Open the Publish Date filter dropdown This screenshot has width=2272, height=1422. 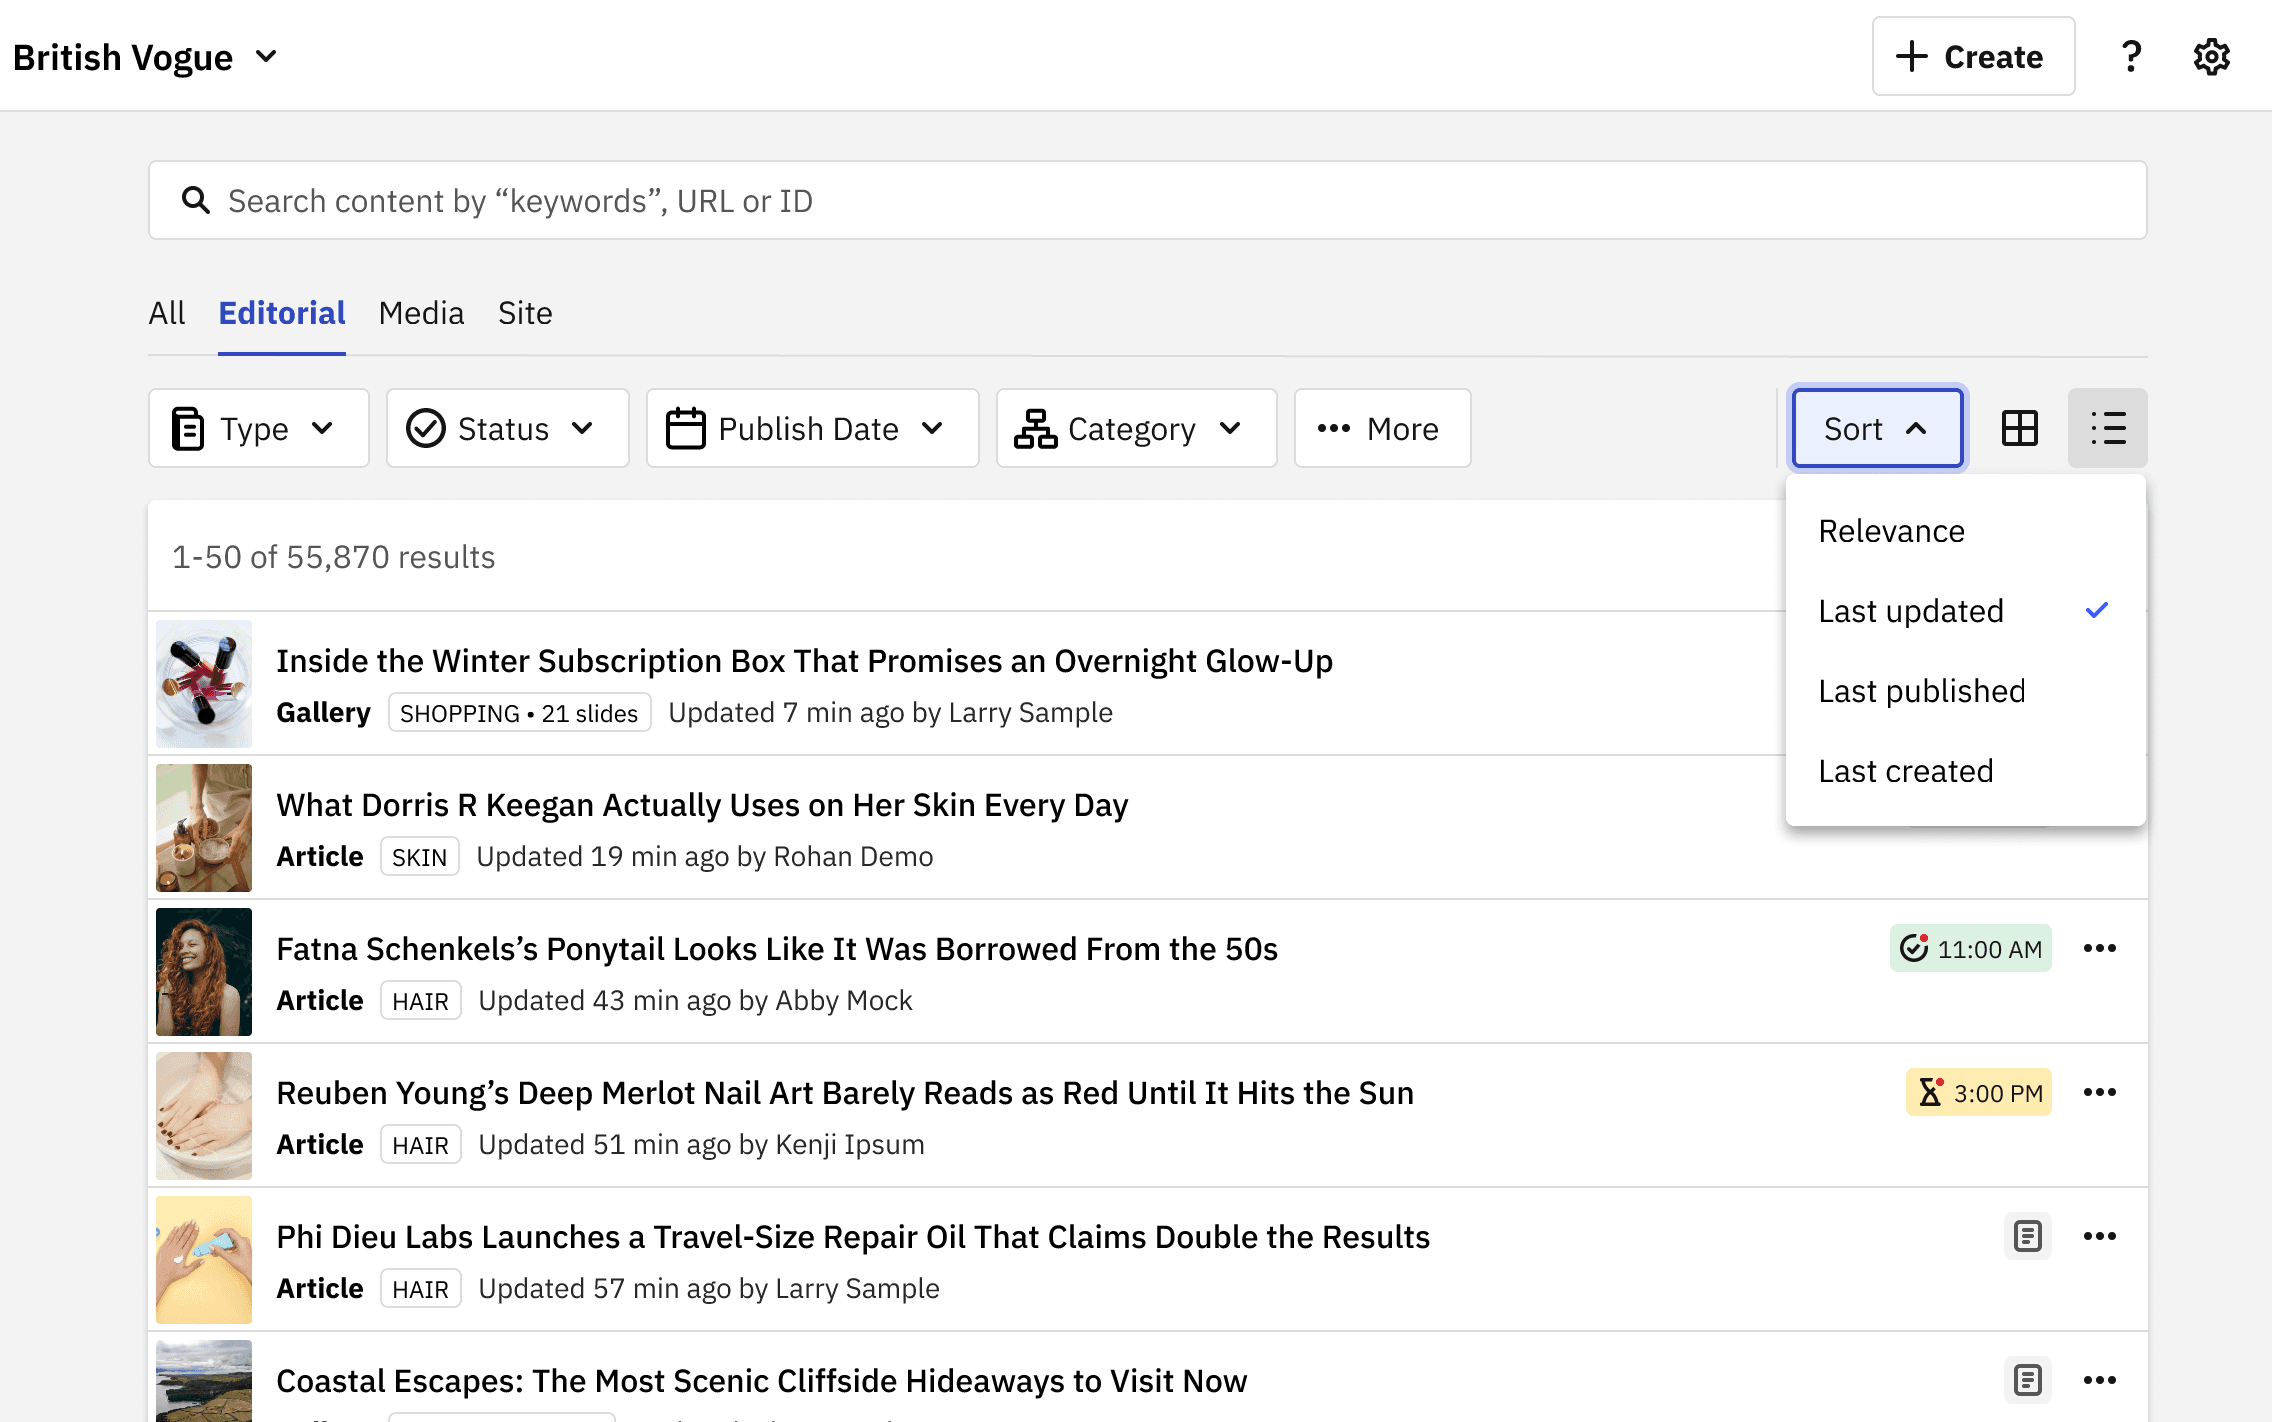coord(813,428)
